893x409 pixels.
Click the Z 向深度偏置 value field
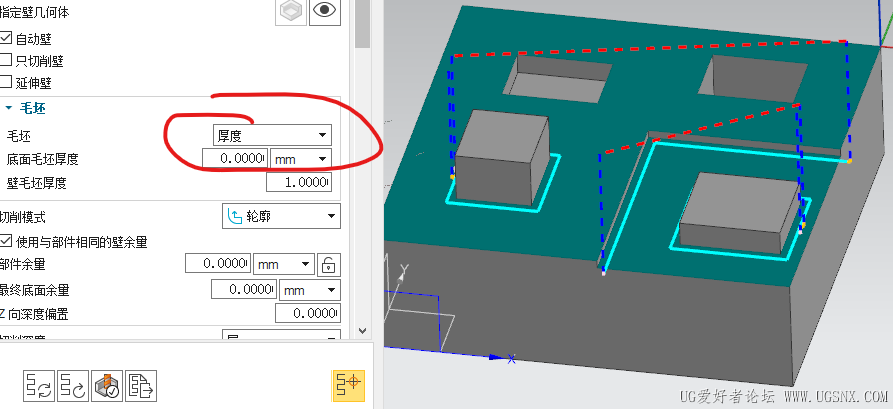(308, 313)
